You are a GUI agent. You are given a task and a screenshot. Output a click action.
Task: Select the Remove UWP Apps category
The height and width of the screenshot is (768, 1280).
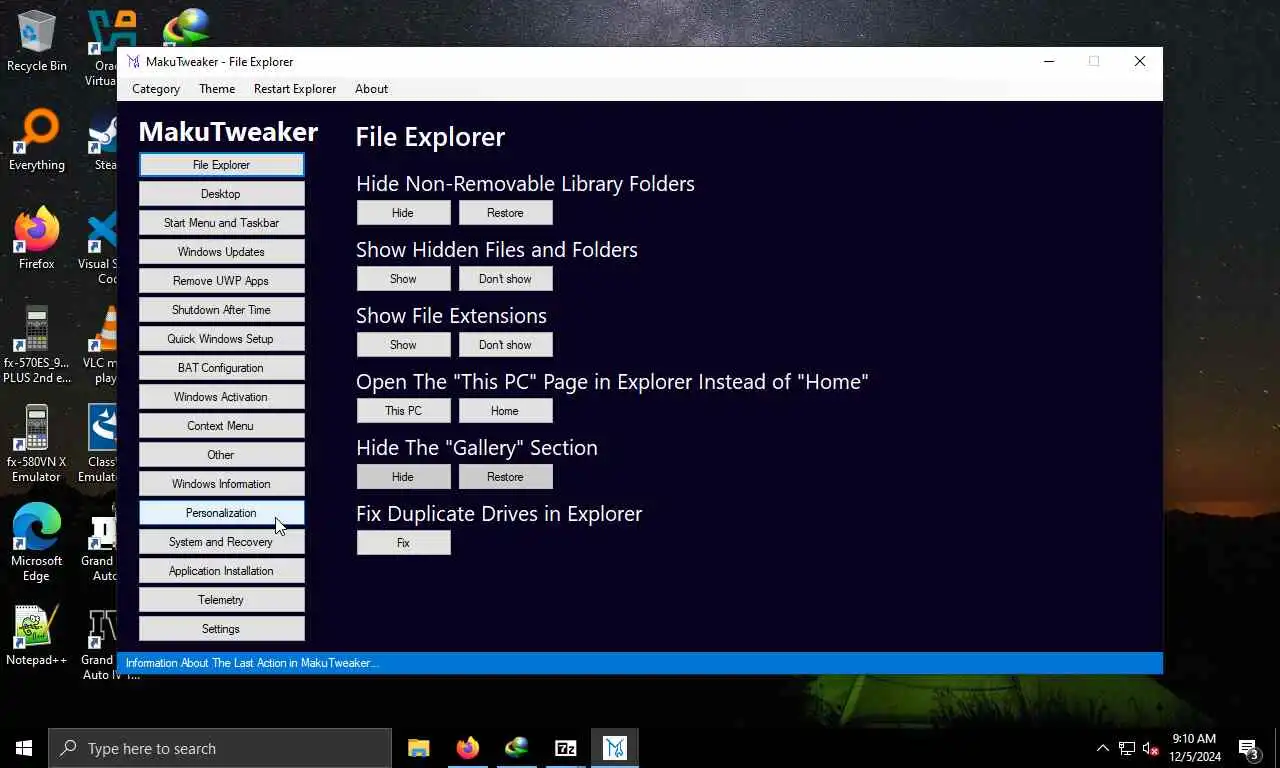[x=221, y=281]
